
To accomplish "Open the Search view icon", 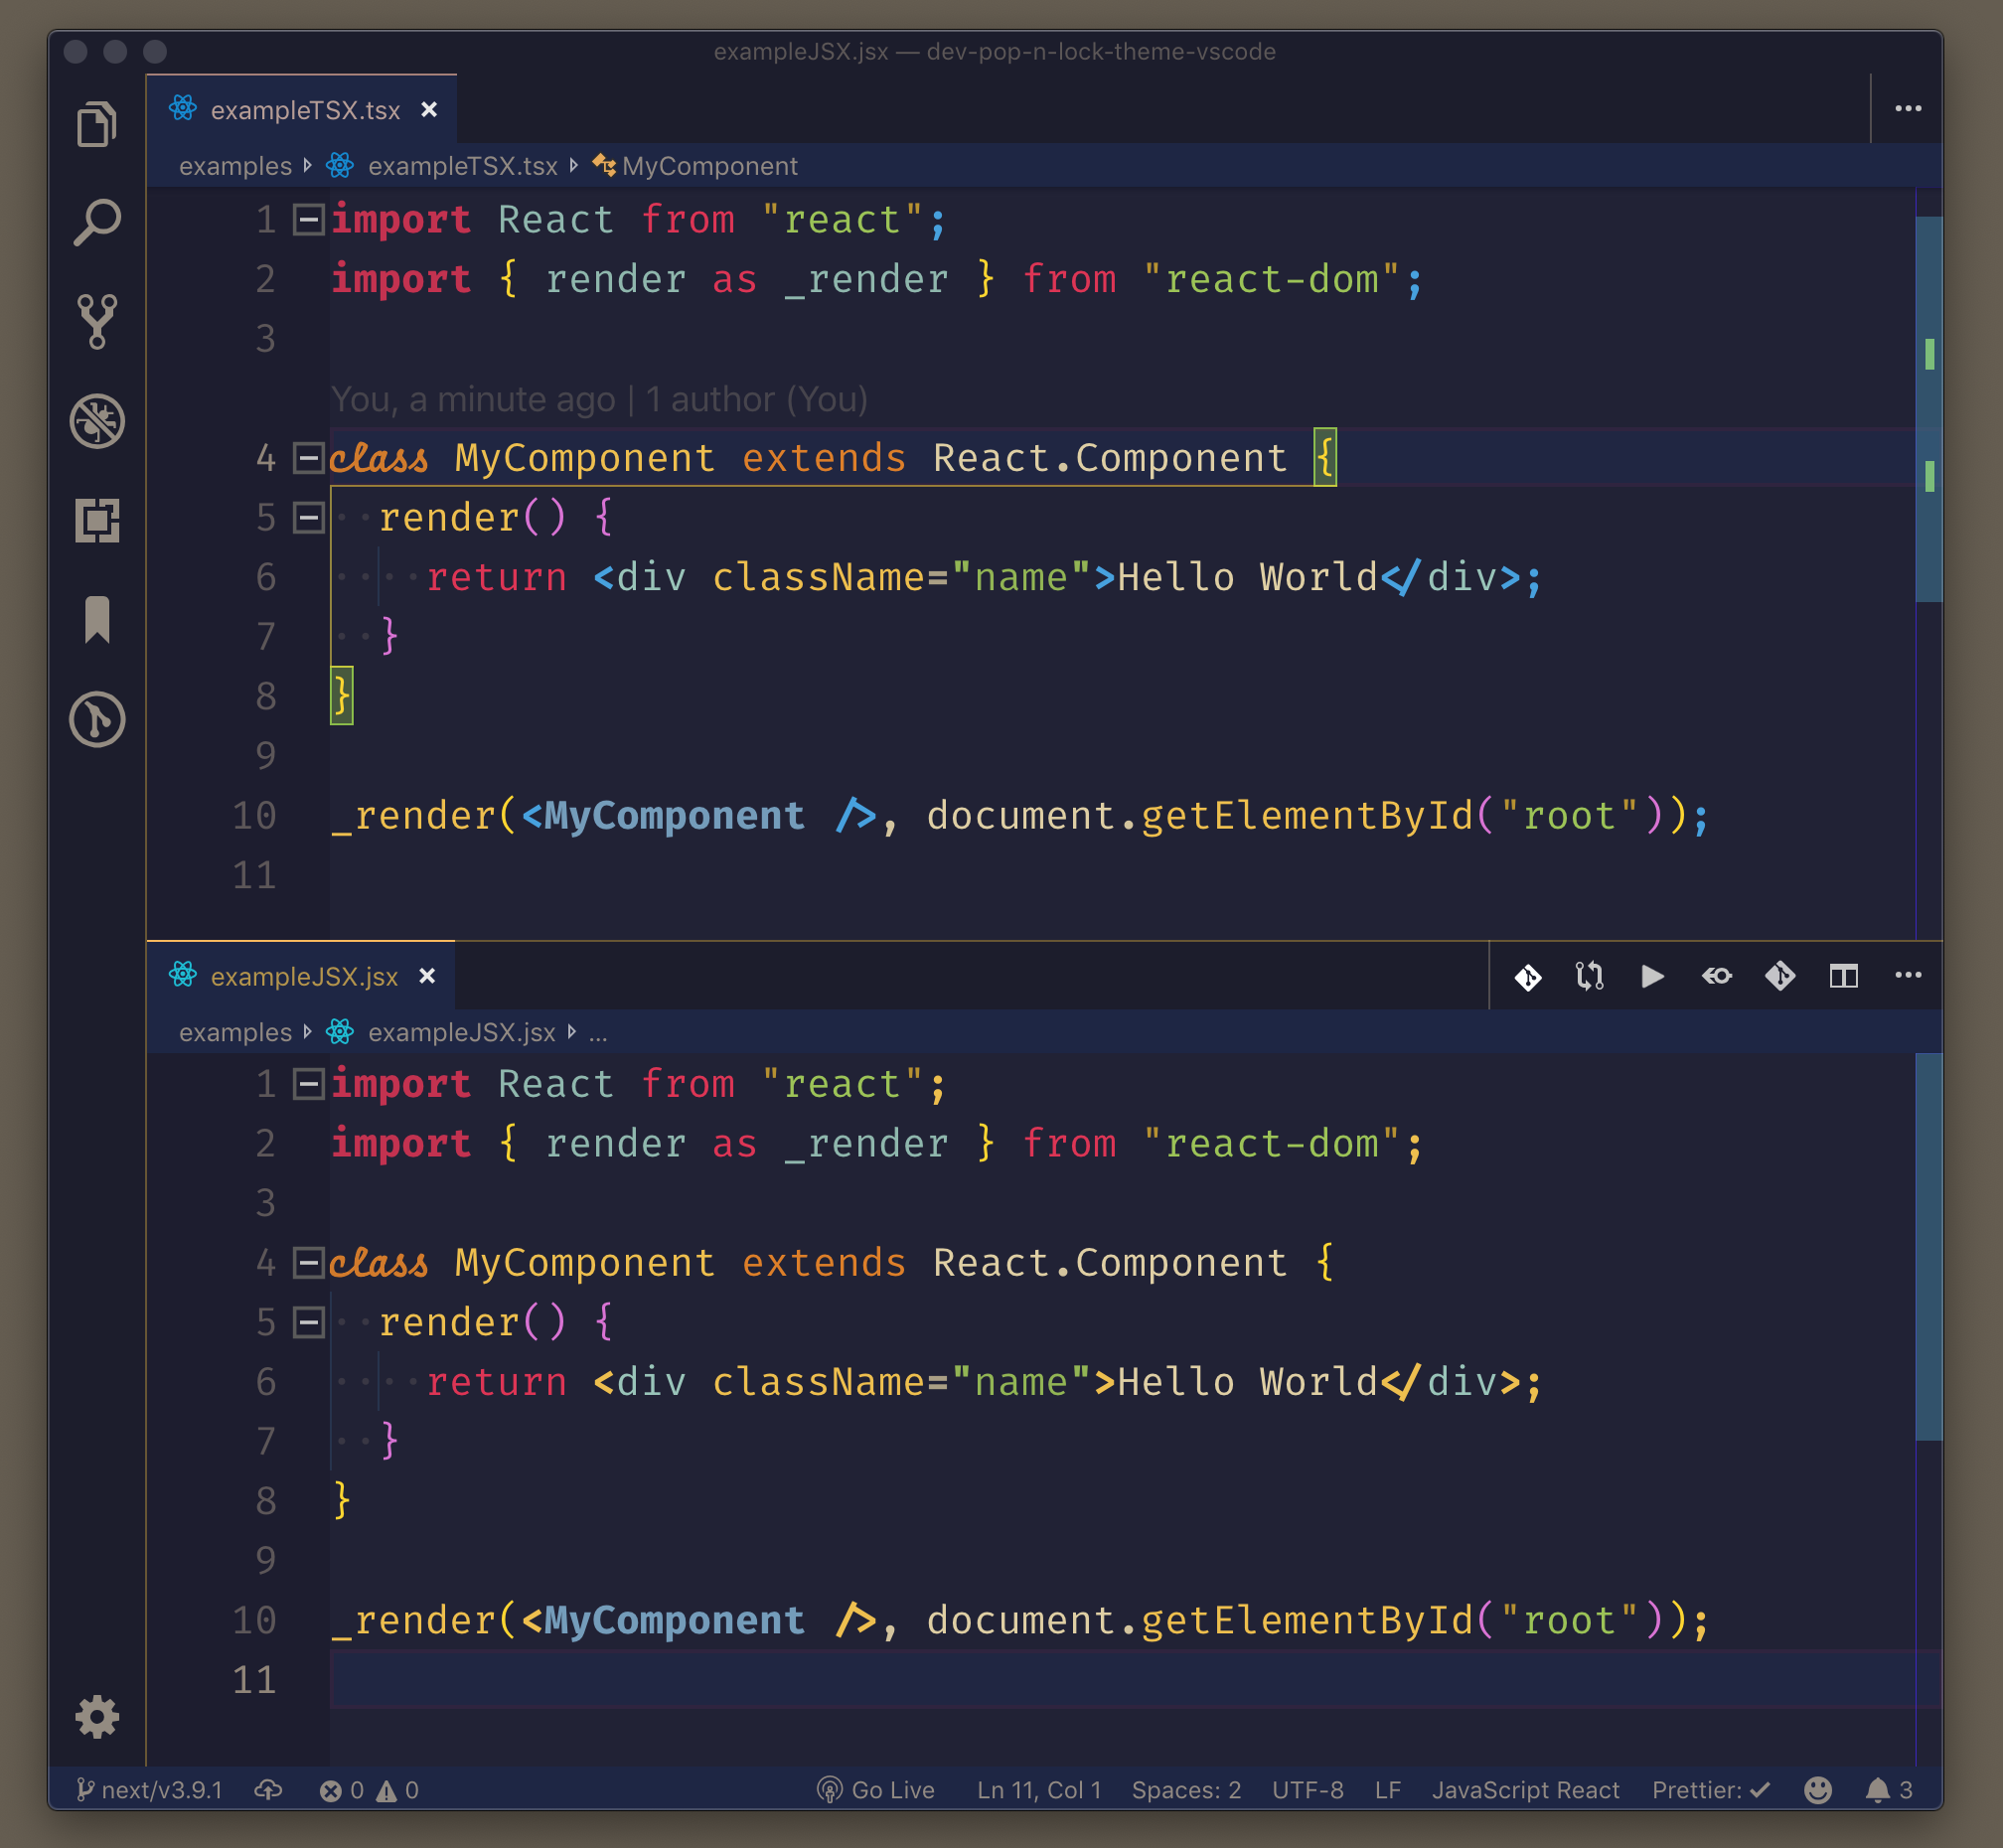I will [97, 222].
